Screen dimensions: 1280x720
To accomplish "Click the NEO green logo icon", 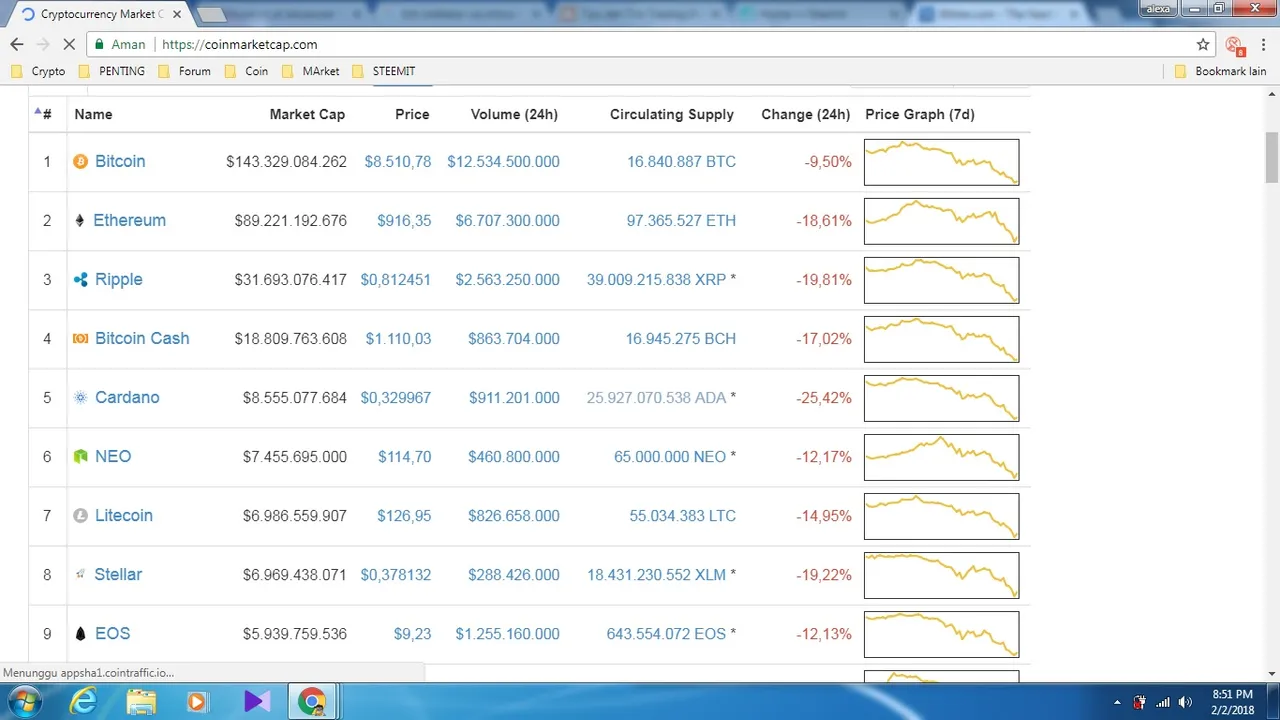I will 81,456.
